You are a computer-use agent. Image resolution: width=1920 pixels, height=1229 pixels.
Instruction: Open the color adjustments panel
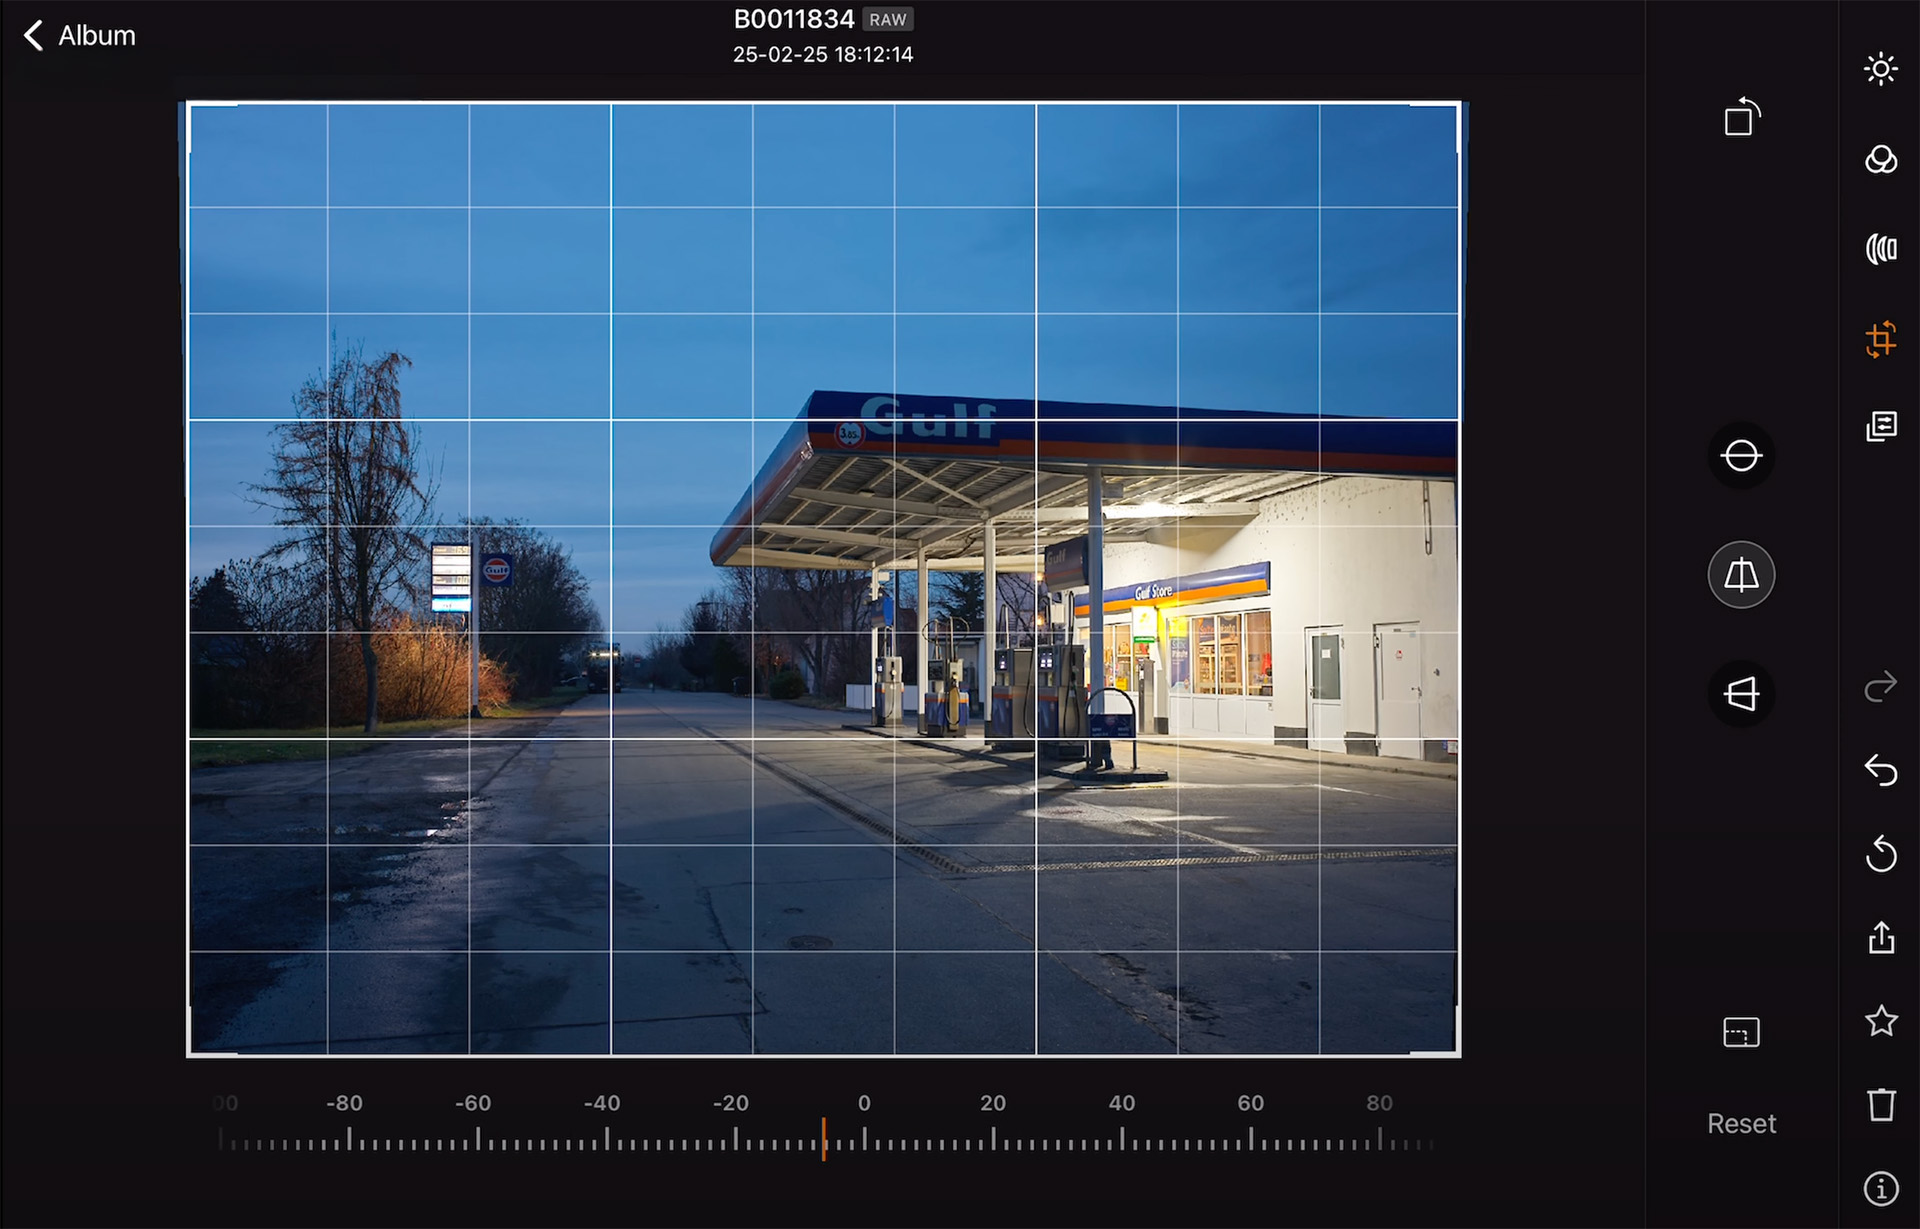[x=1880, y=160]
